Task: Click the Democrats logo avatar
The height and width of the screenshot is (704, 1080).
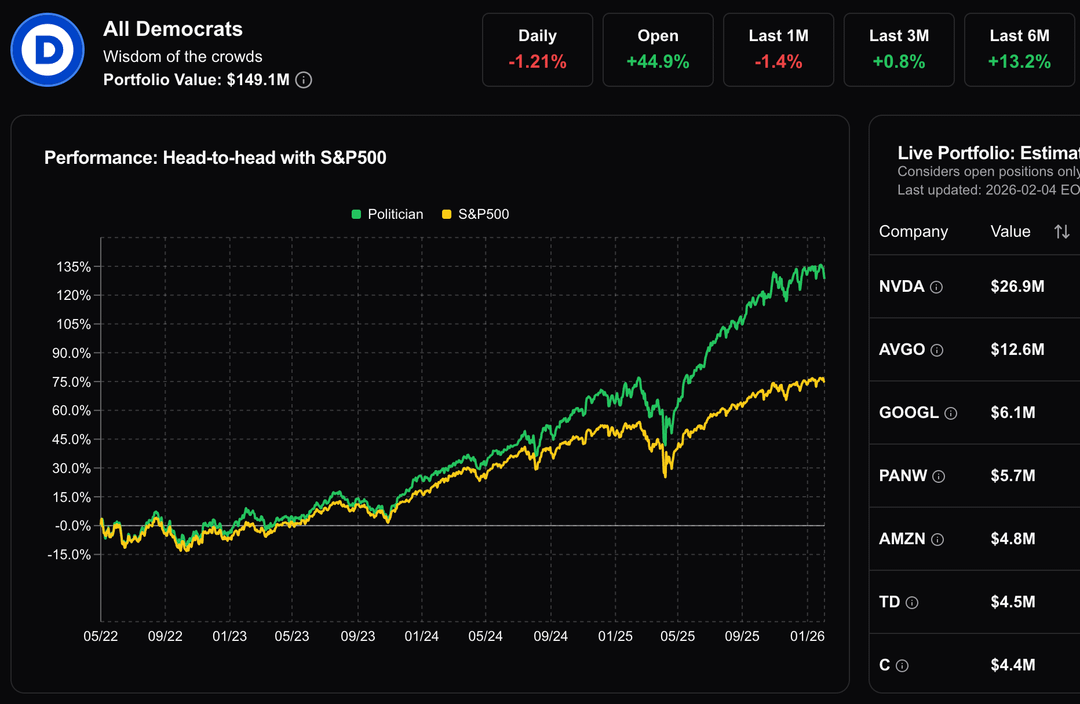Action: click(47, 50)
